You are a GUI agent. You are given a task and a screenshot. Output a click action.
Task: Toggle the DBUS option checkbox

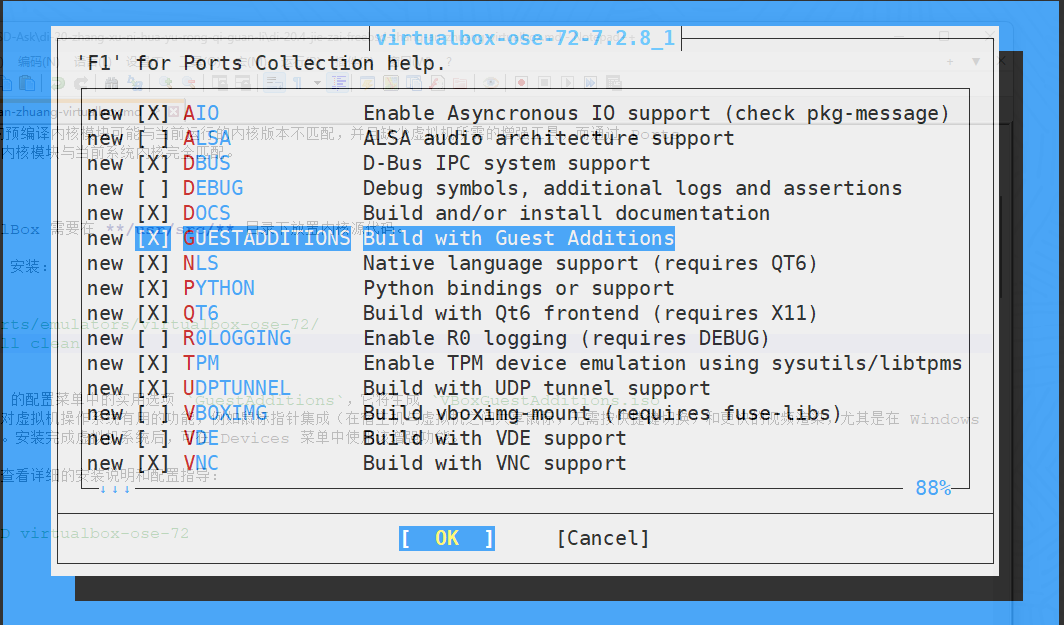point(153,164)
